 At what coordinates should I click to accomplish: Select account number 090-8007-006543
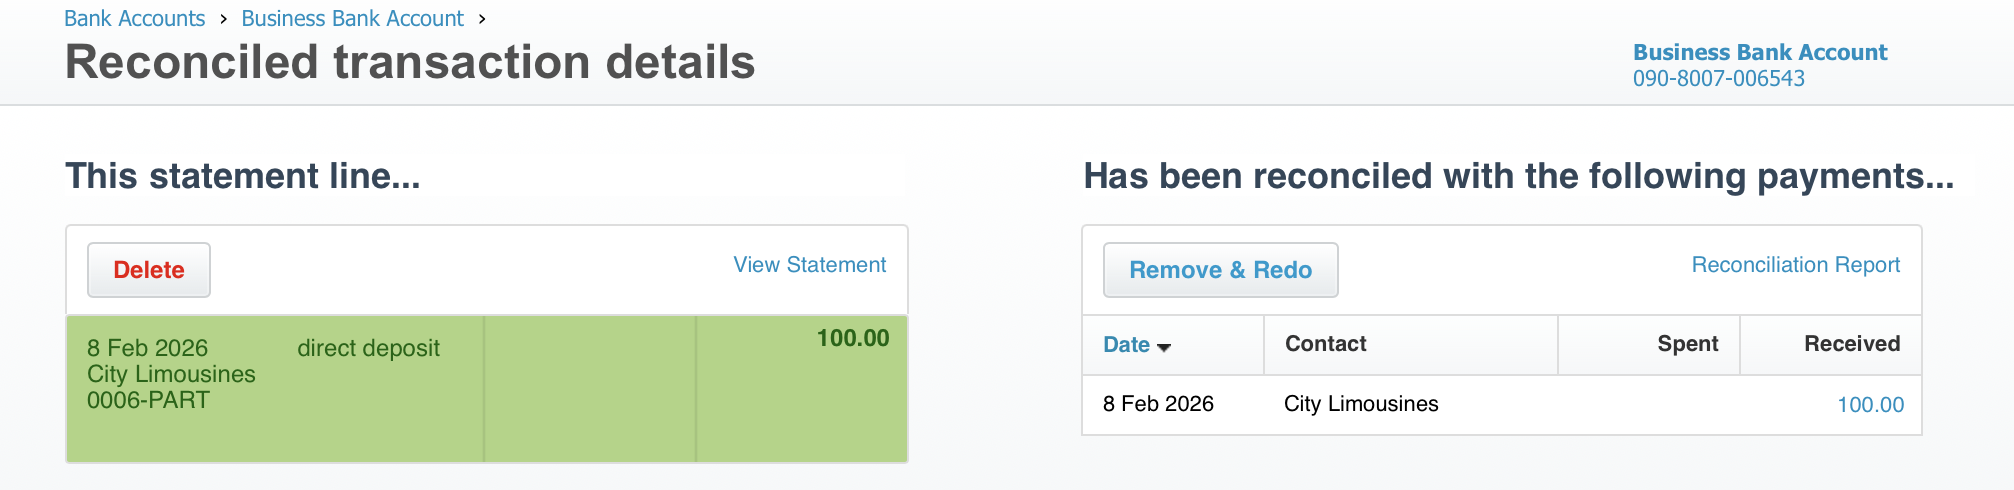(x=1718, y=78)
